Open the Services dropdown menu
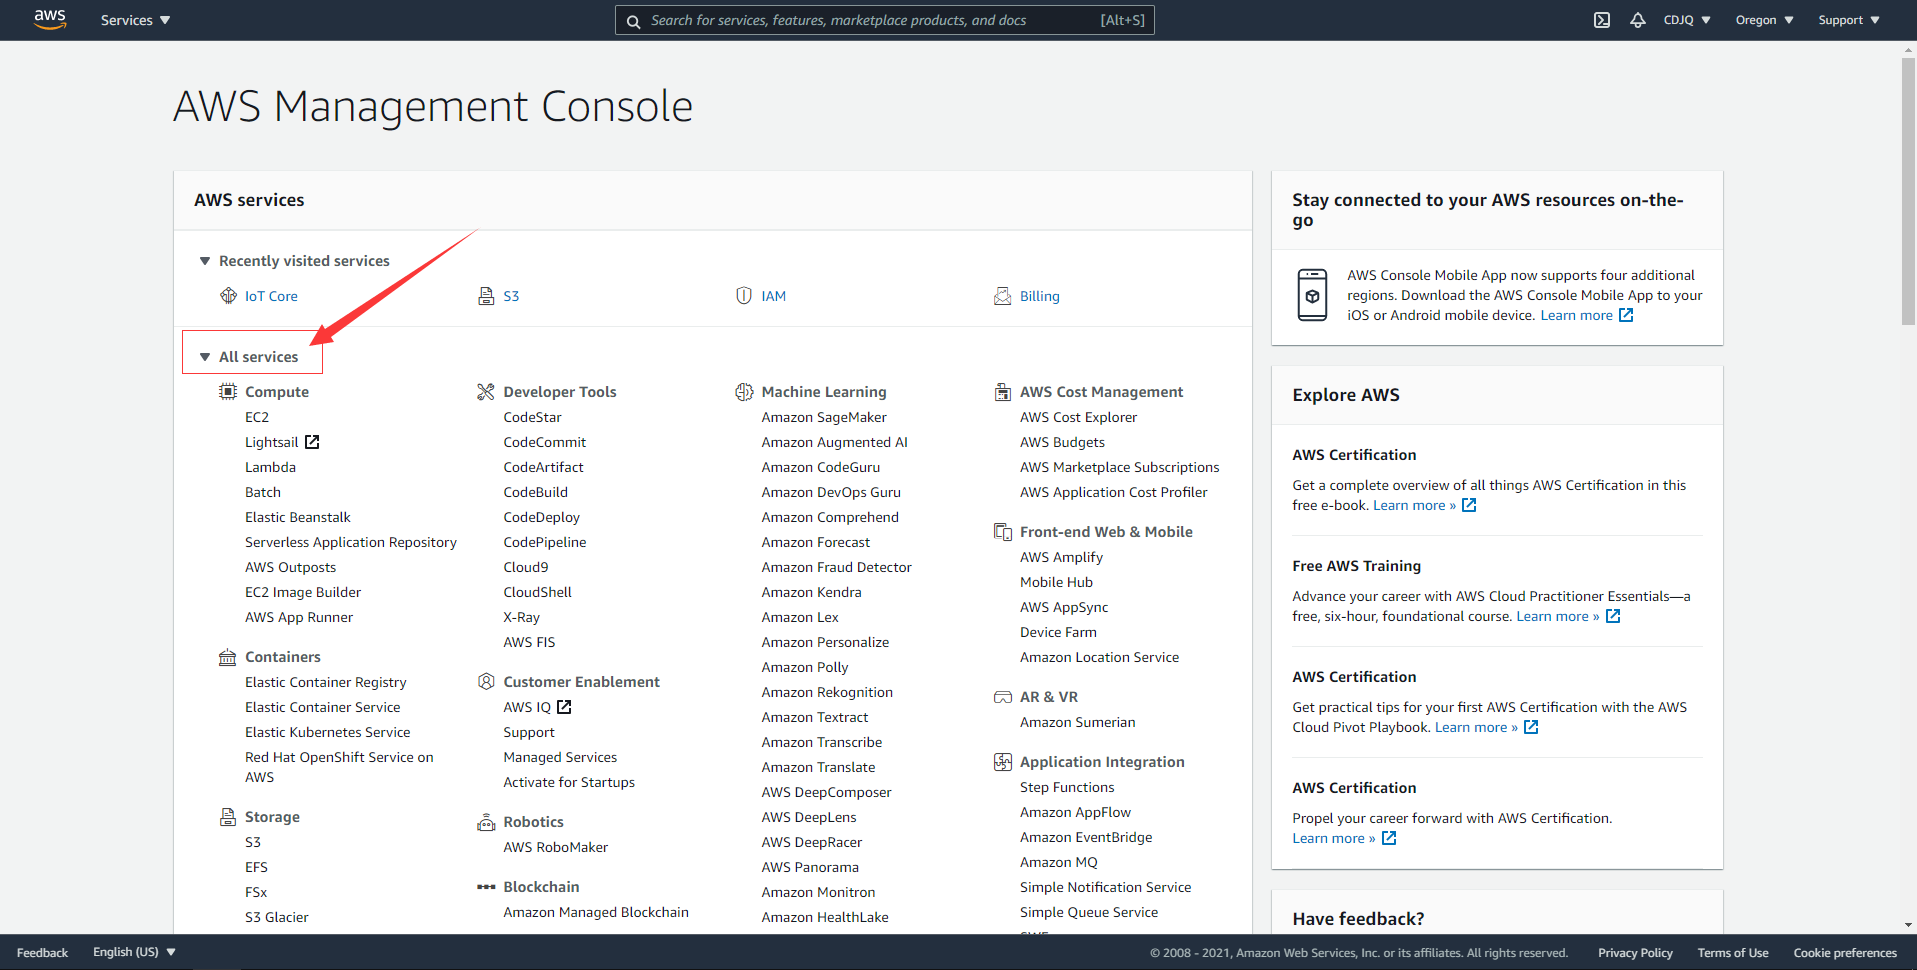The width and height of the screenshot is (1917, 970). coord(135,20)
